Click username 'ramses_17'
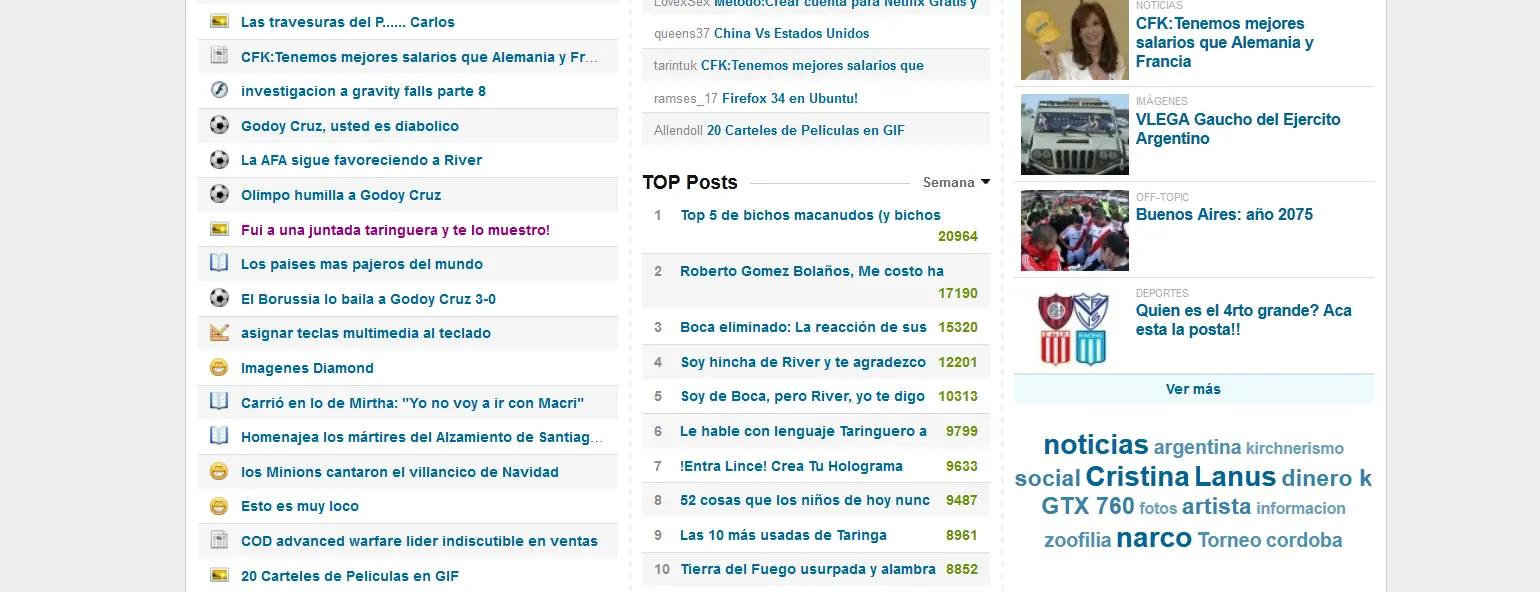This screenshot has width=1540, height=592. [686, 98]
